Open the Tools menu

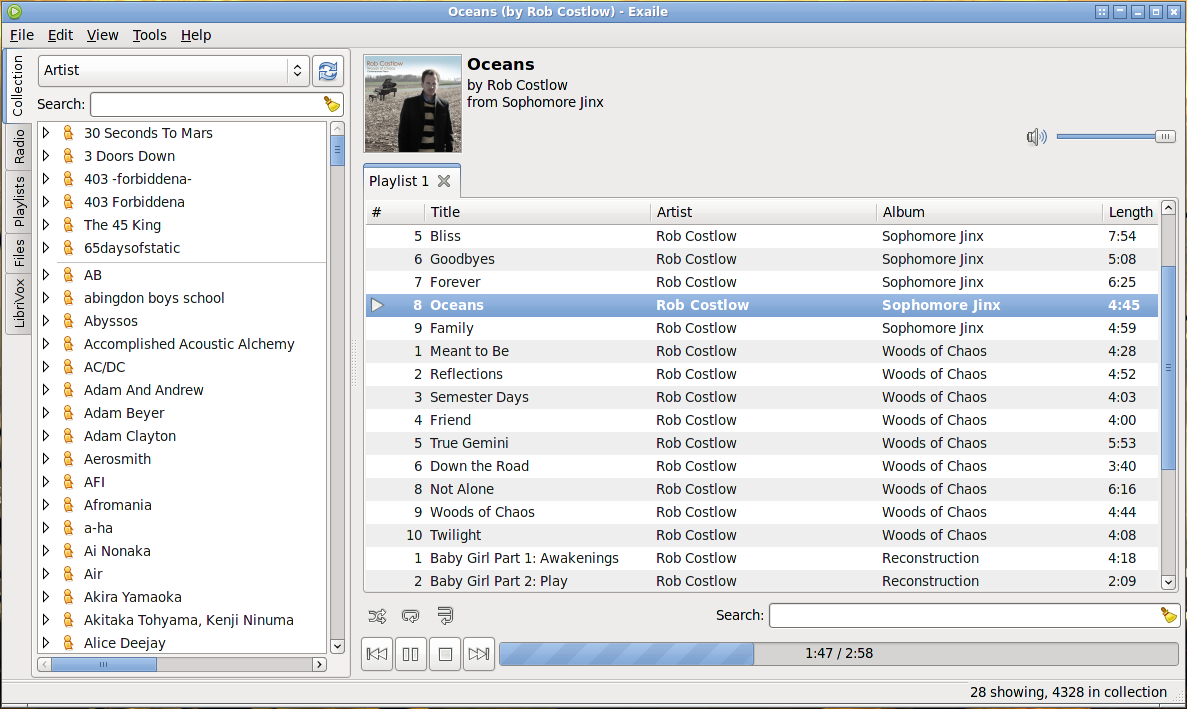click(149, 35)
